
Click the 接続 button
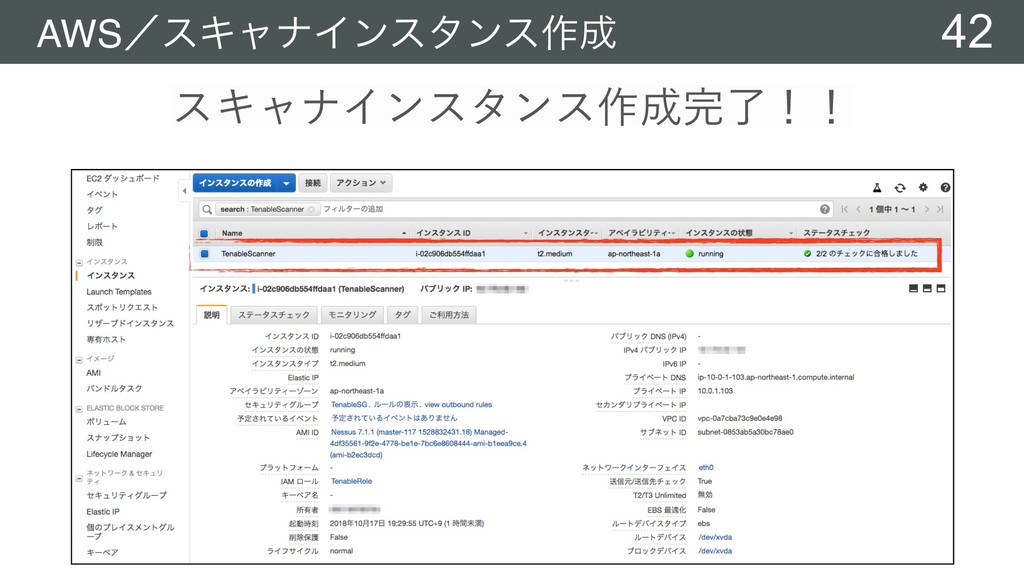point(313,183)
